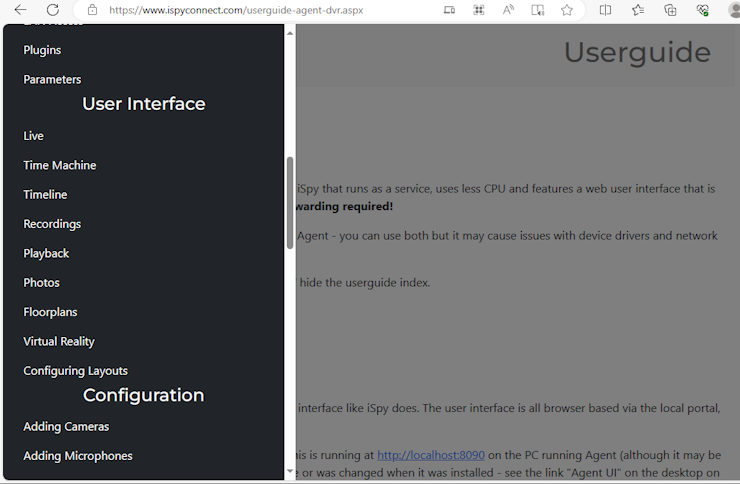The image size is (740, 484).
Task: Open the Live section link
Action: 33,136
